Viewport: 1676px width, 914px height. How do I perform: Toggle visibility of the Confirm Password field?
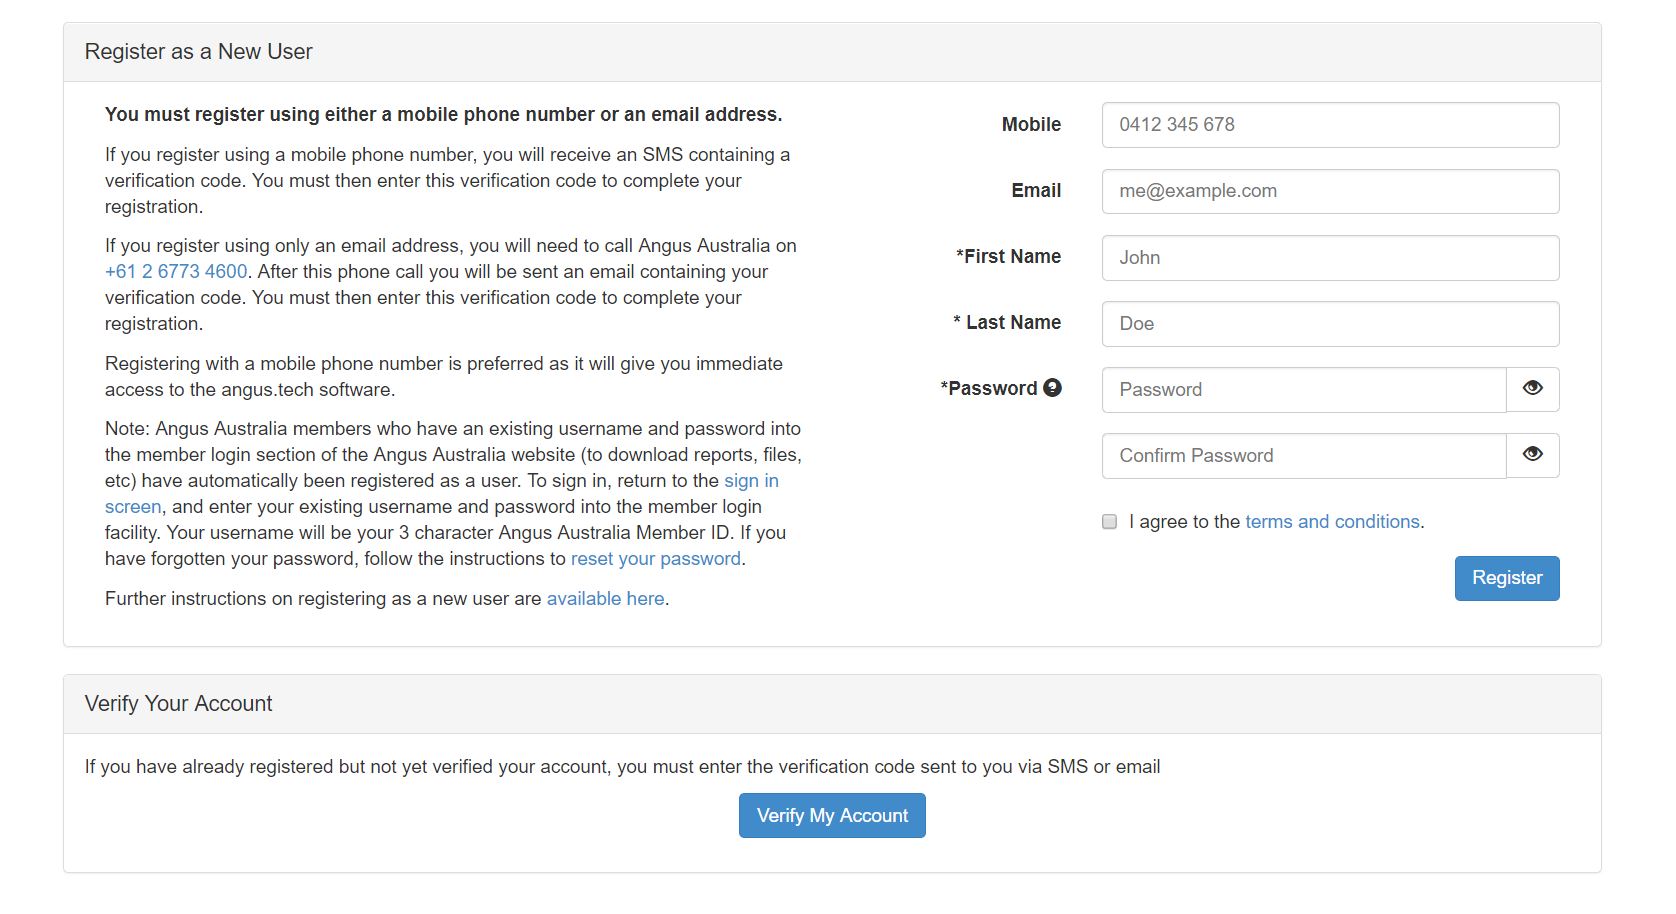click(x=1532, y=455)
